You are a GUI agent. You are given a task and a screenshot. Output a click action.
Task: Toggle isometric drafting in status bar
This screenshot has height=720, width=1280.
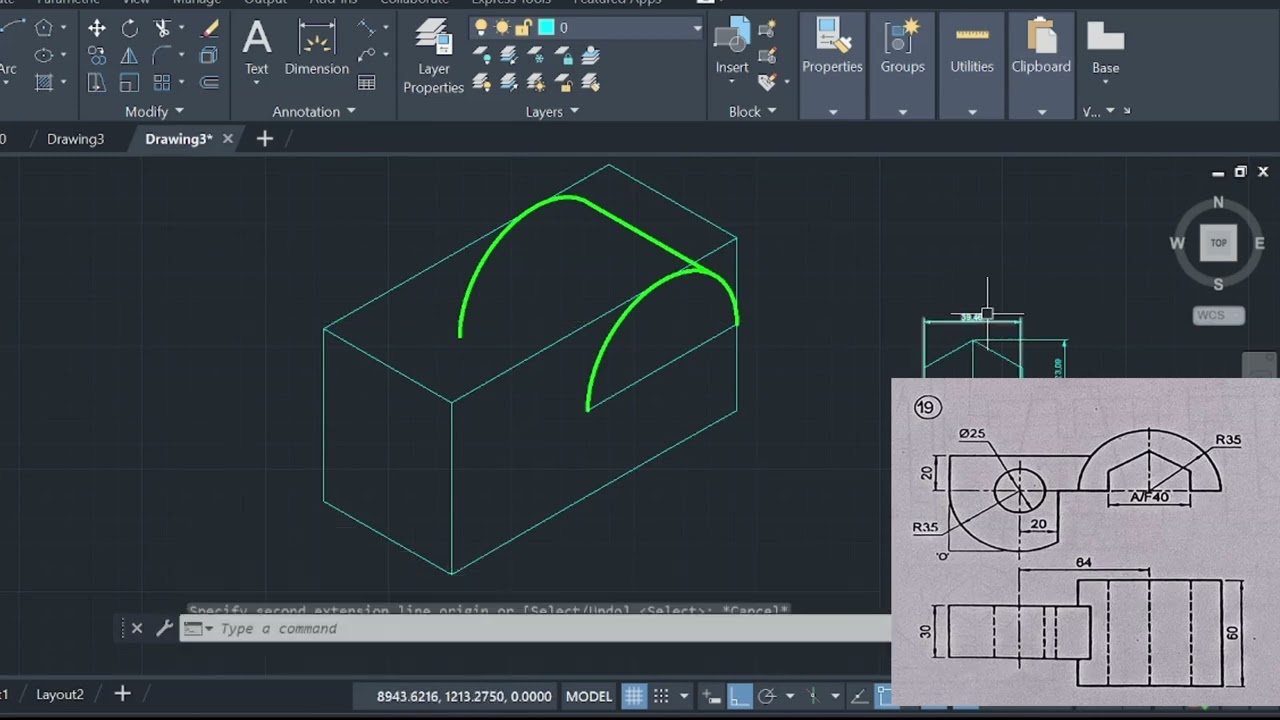(x=813, y=696)
